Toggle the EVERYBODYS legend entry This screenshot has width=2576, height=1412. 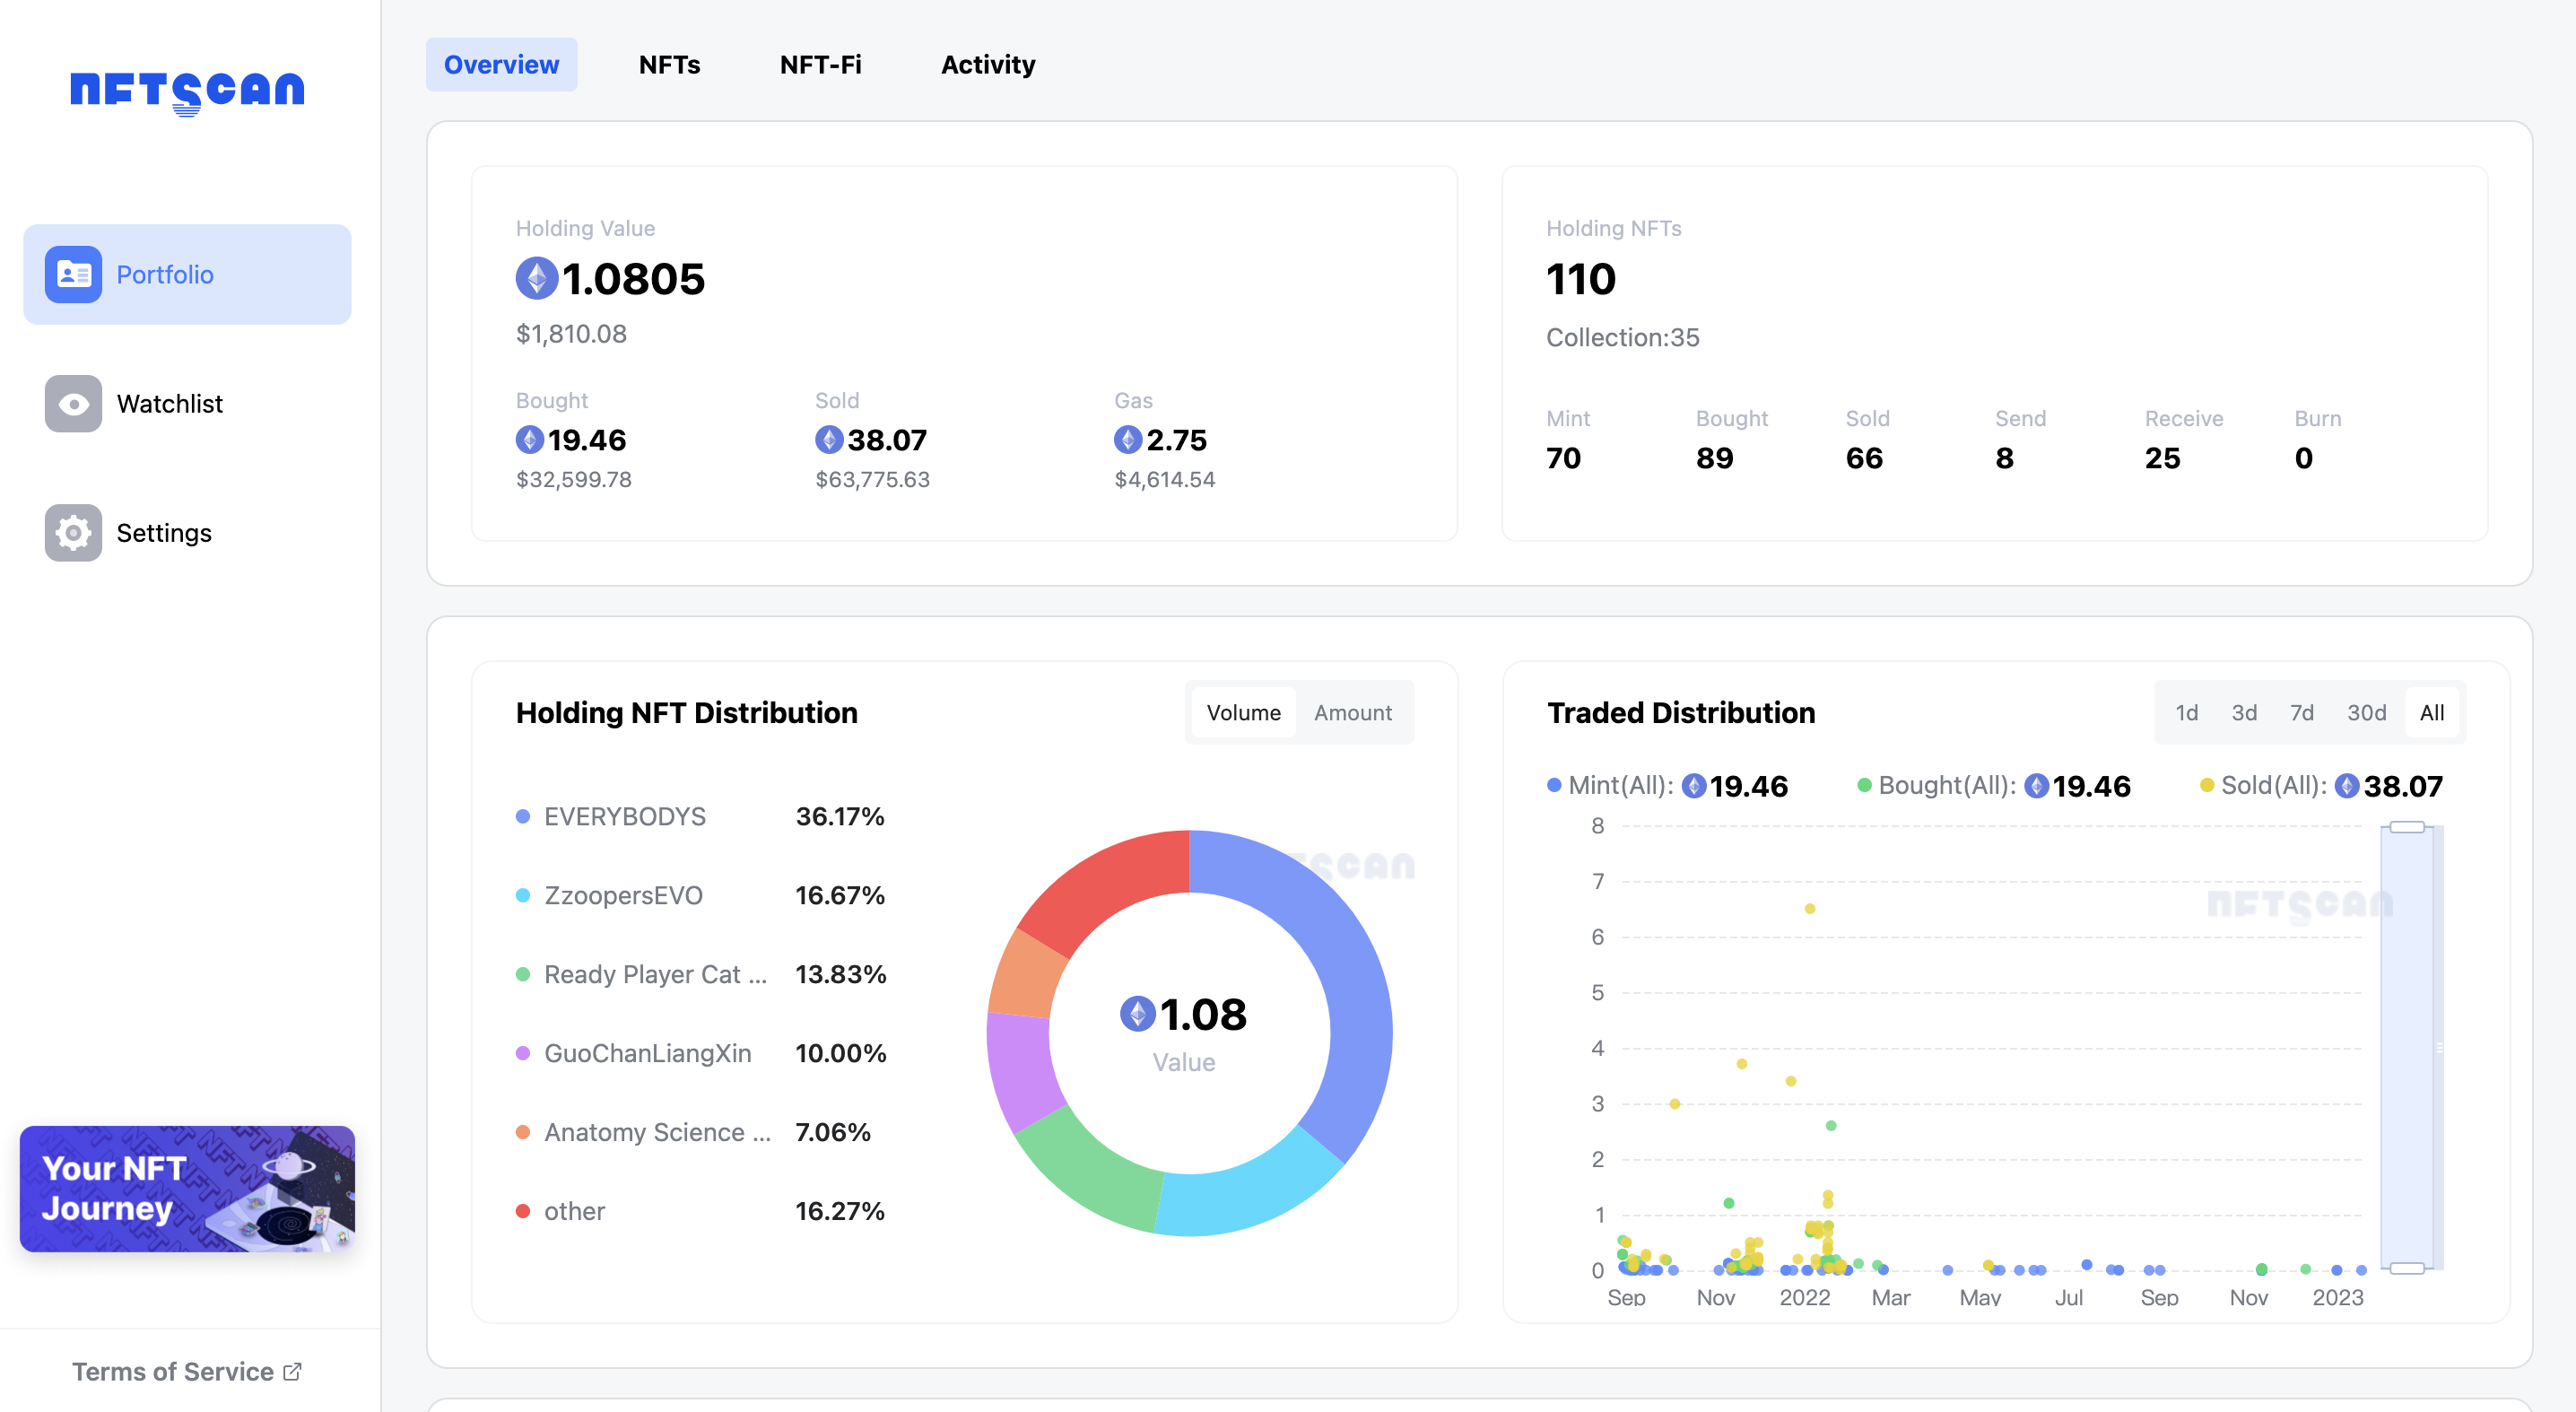(624, 816)
